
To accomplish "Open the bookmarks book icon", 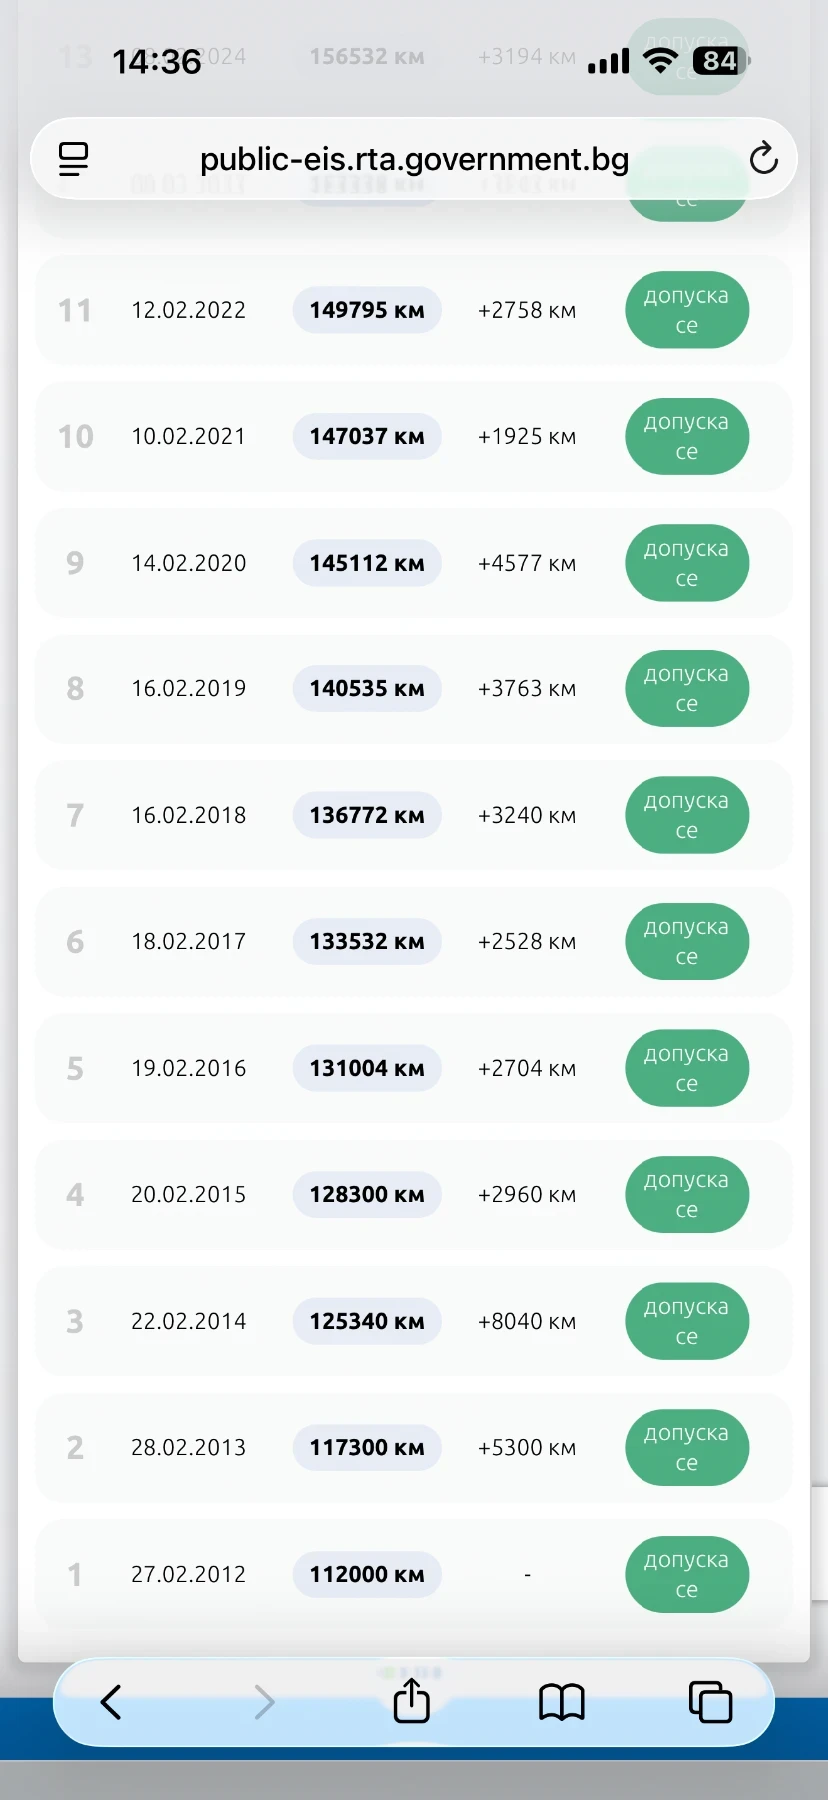I will [x=561, y=1701].
